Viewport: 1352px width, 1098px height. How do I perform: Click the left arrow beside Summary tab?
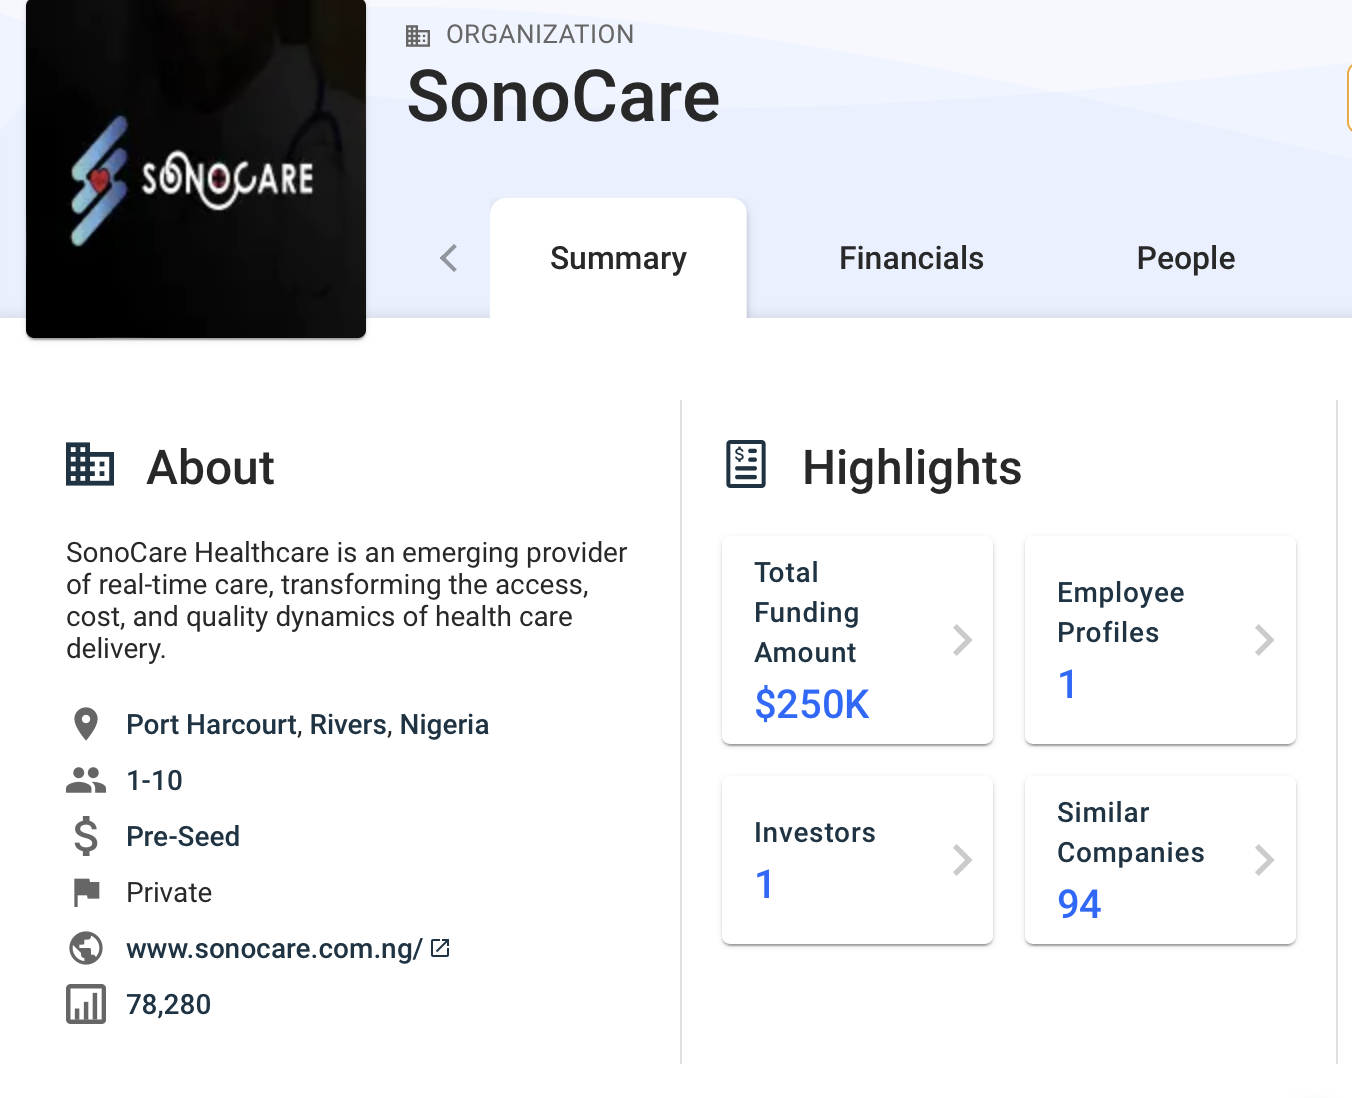click(x=449, y=258)
